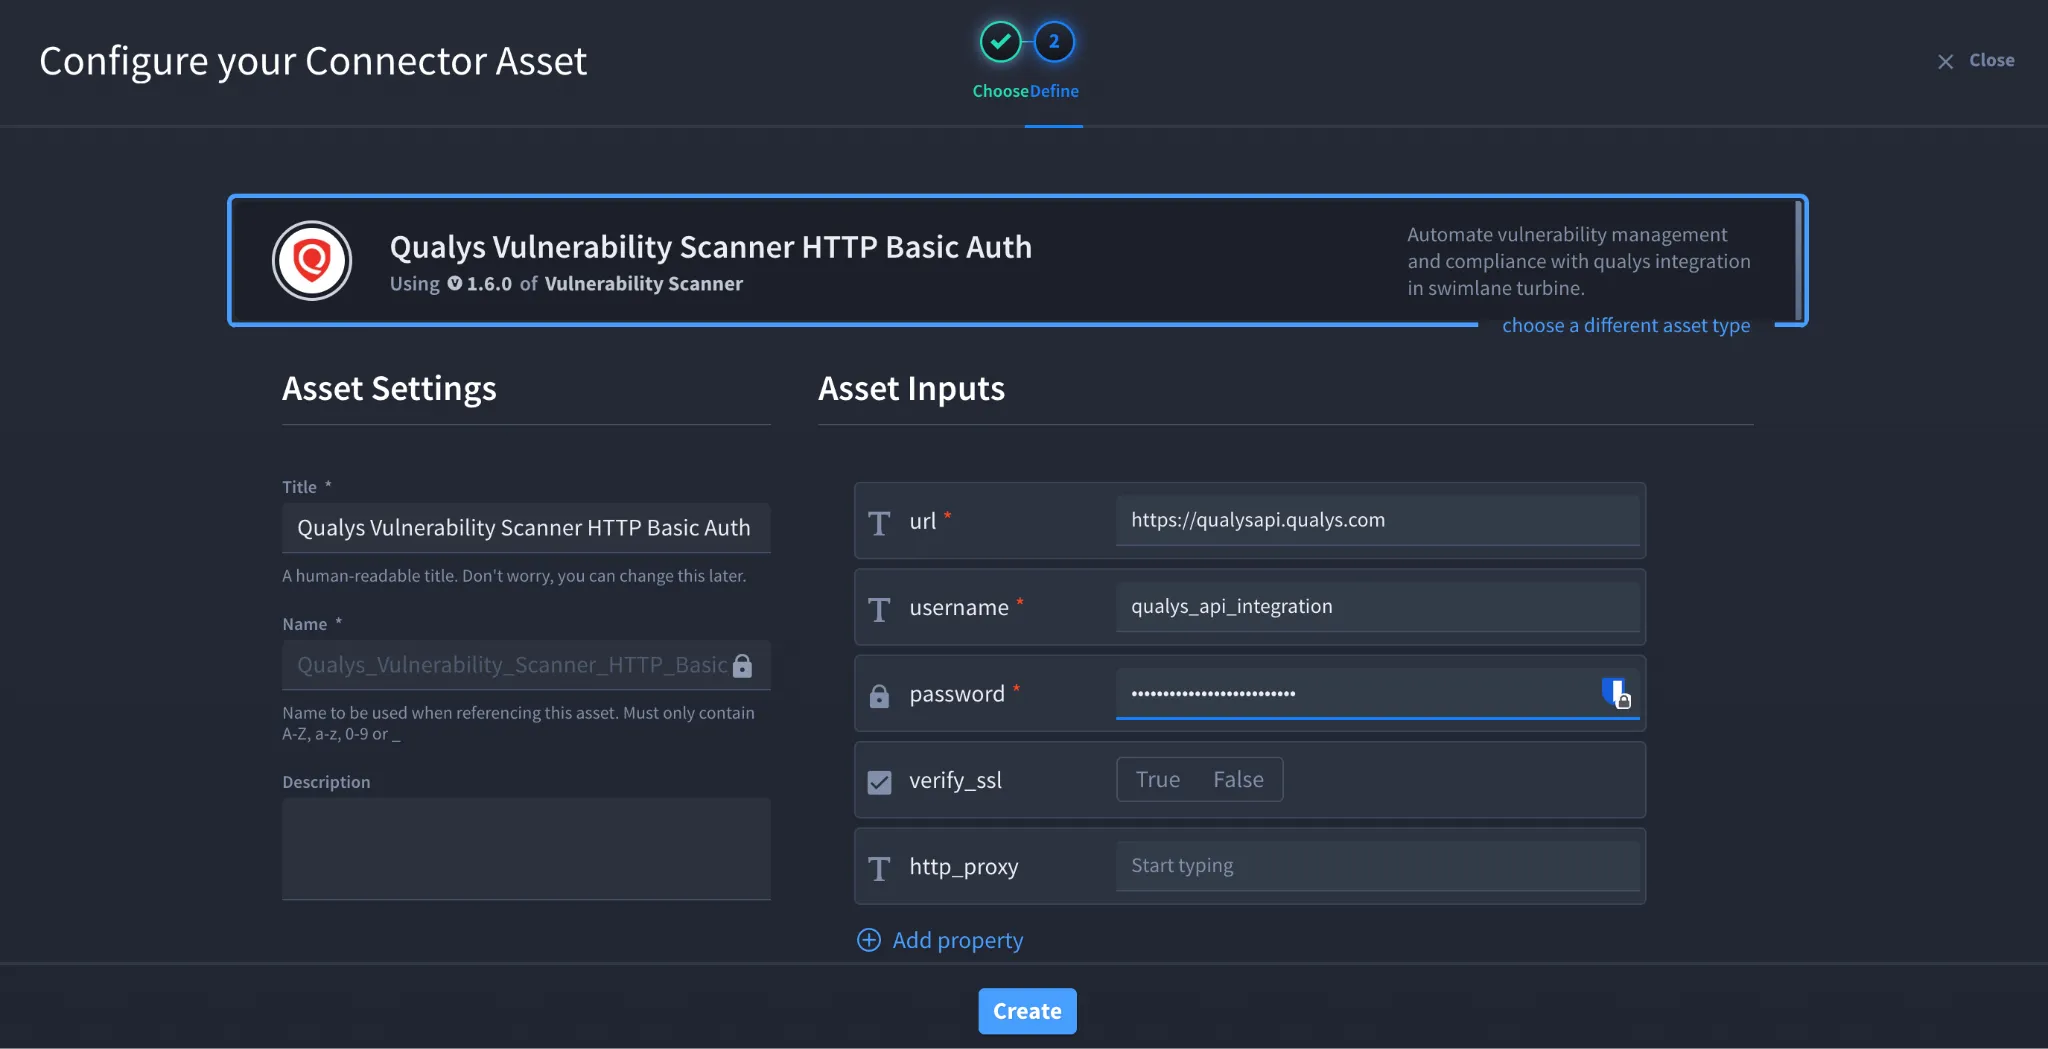
Task: Set verify_ssl to True
Action: (x=1158, y=779)
